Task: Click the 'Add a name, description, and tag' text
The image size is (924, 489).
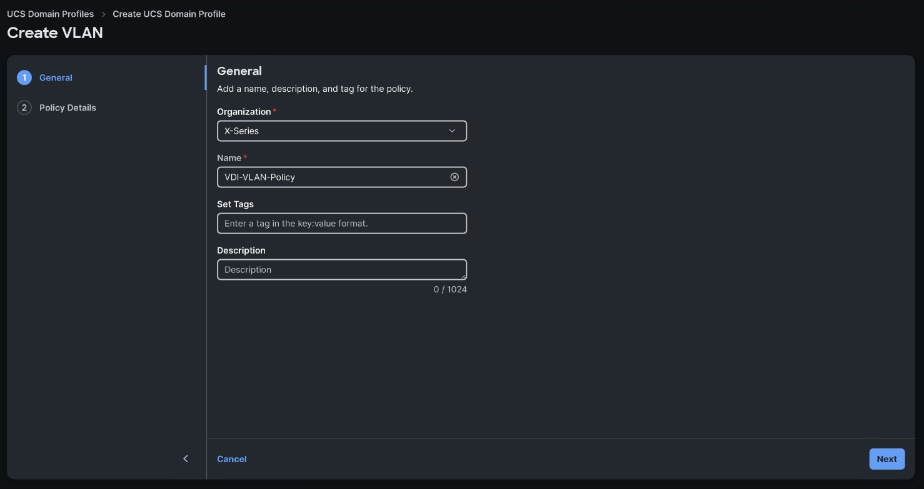Action: pyautogui.click(x=315, y=89)
